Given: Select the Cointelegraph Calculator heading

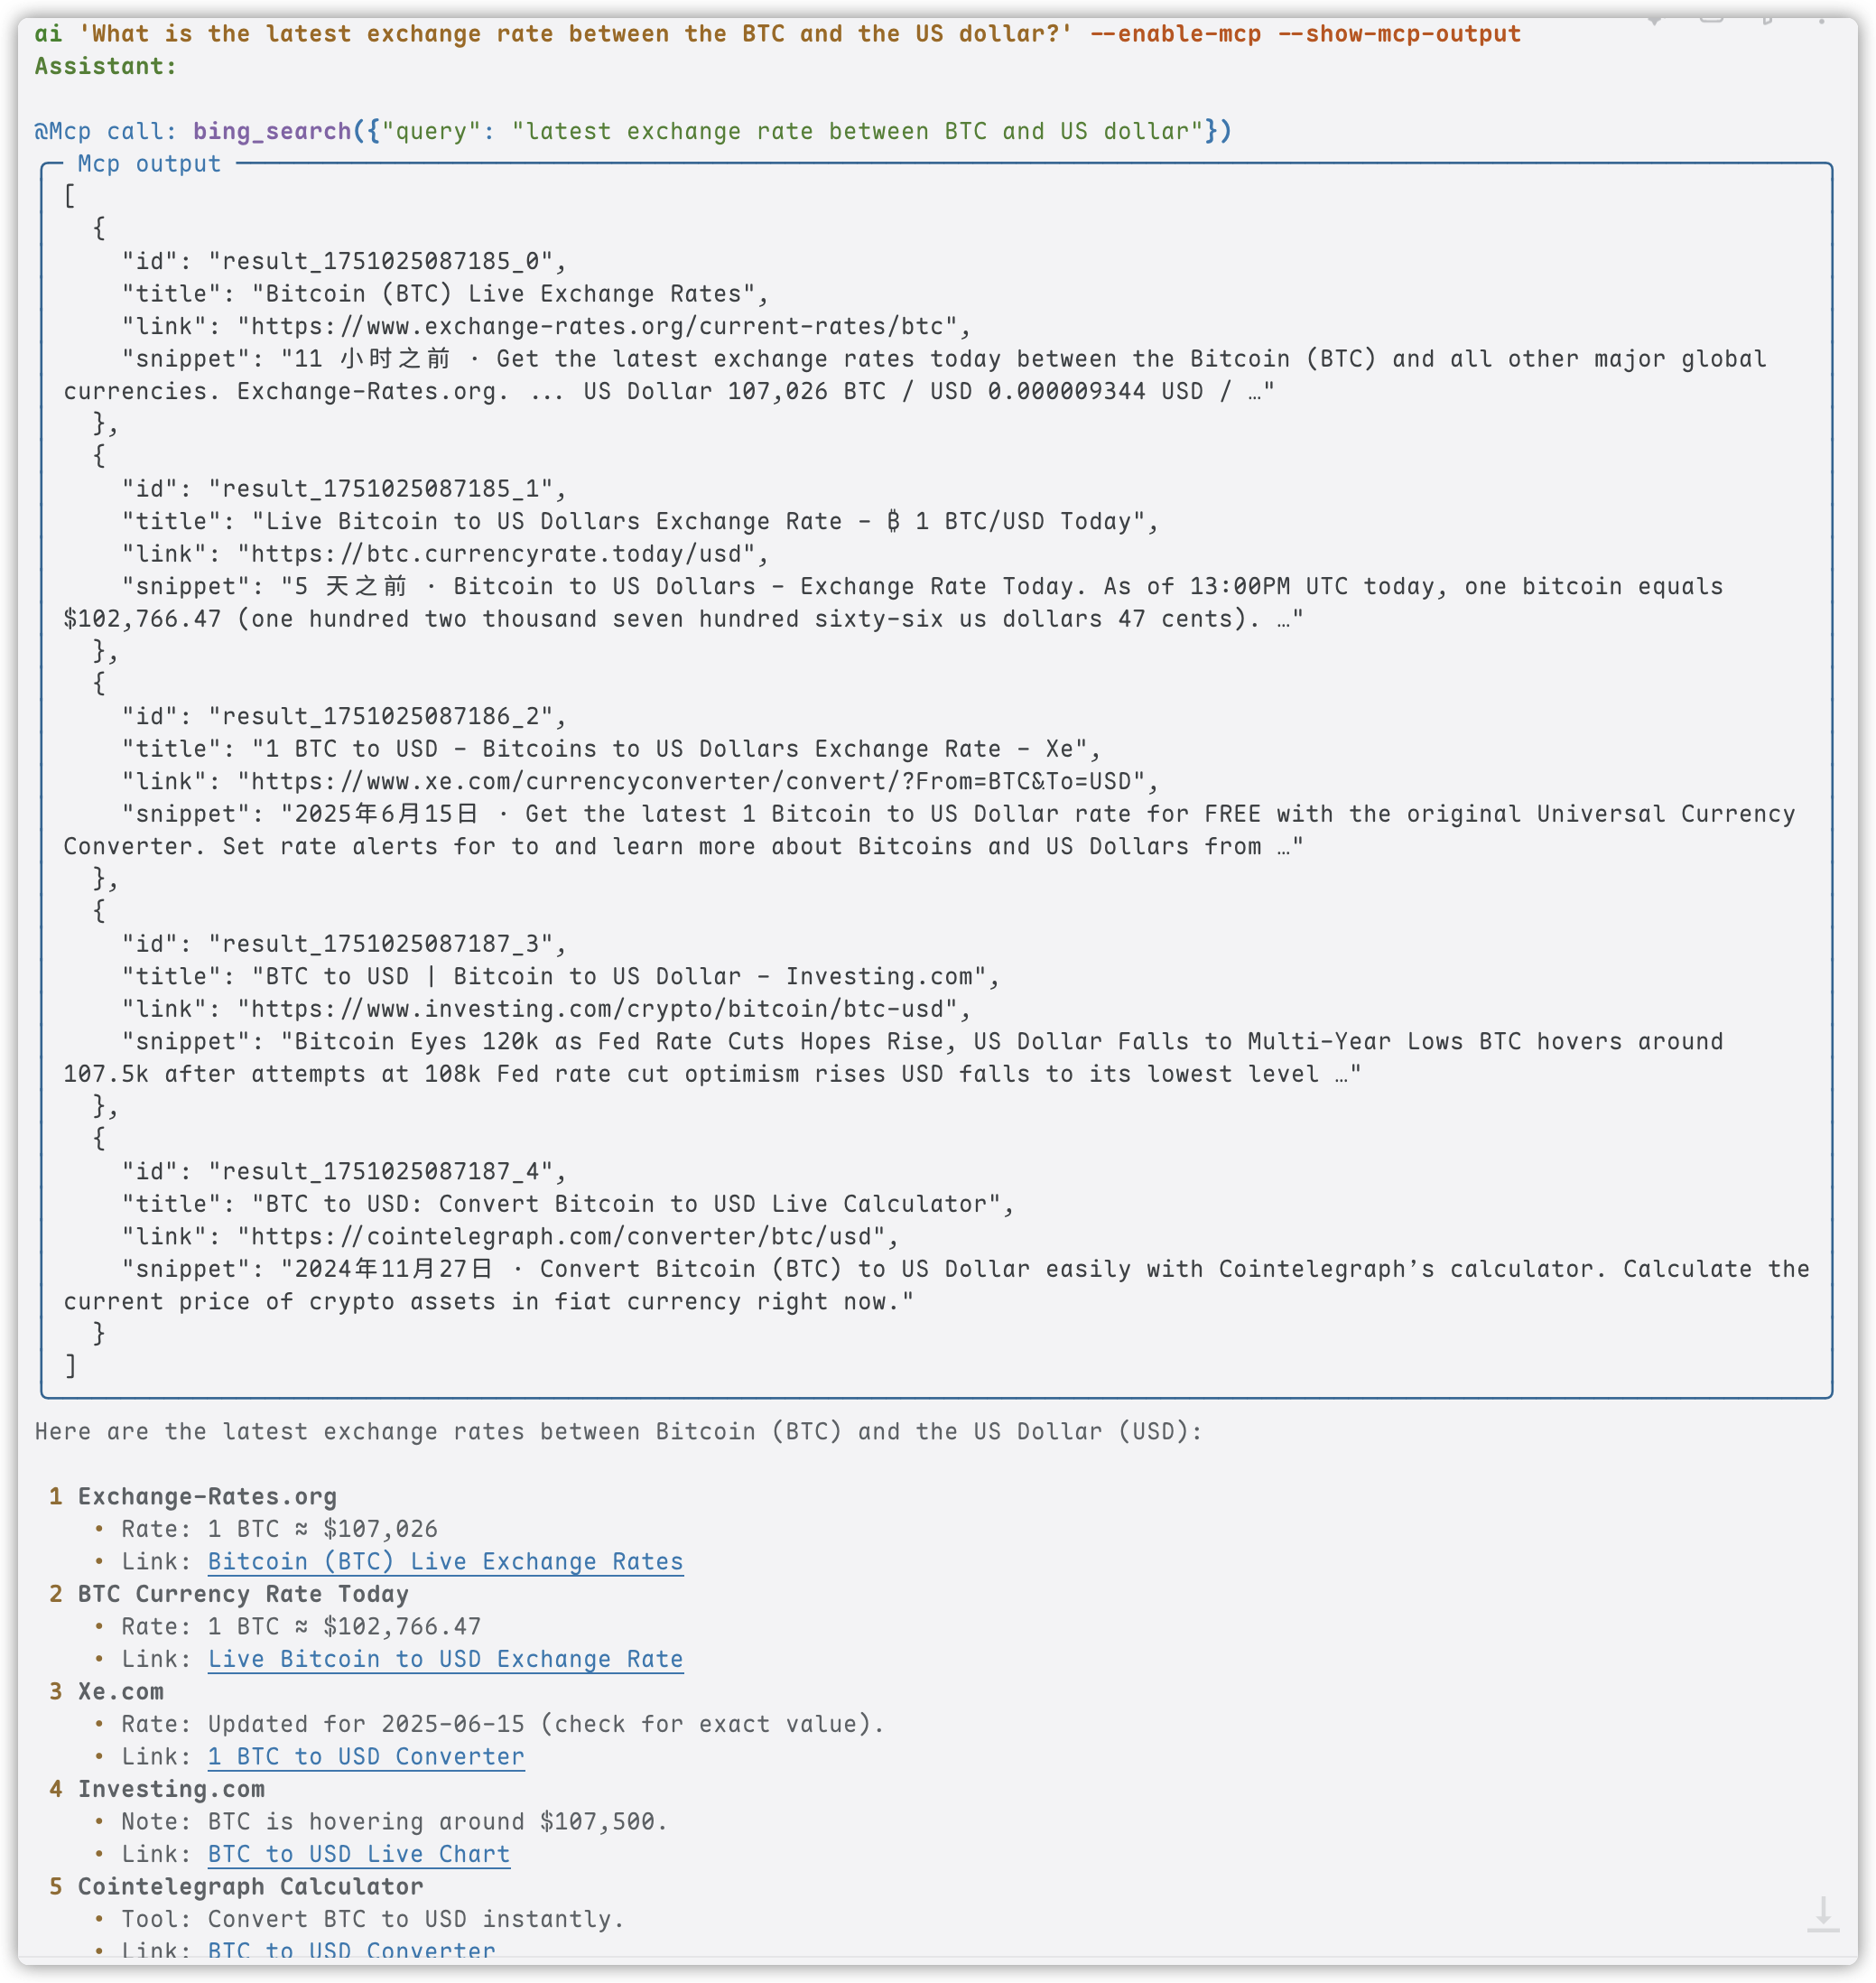Looking at the screenshot, I should point(250,1886).
